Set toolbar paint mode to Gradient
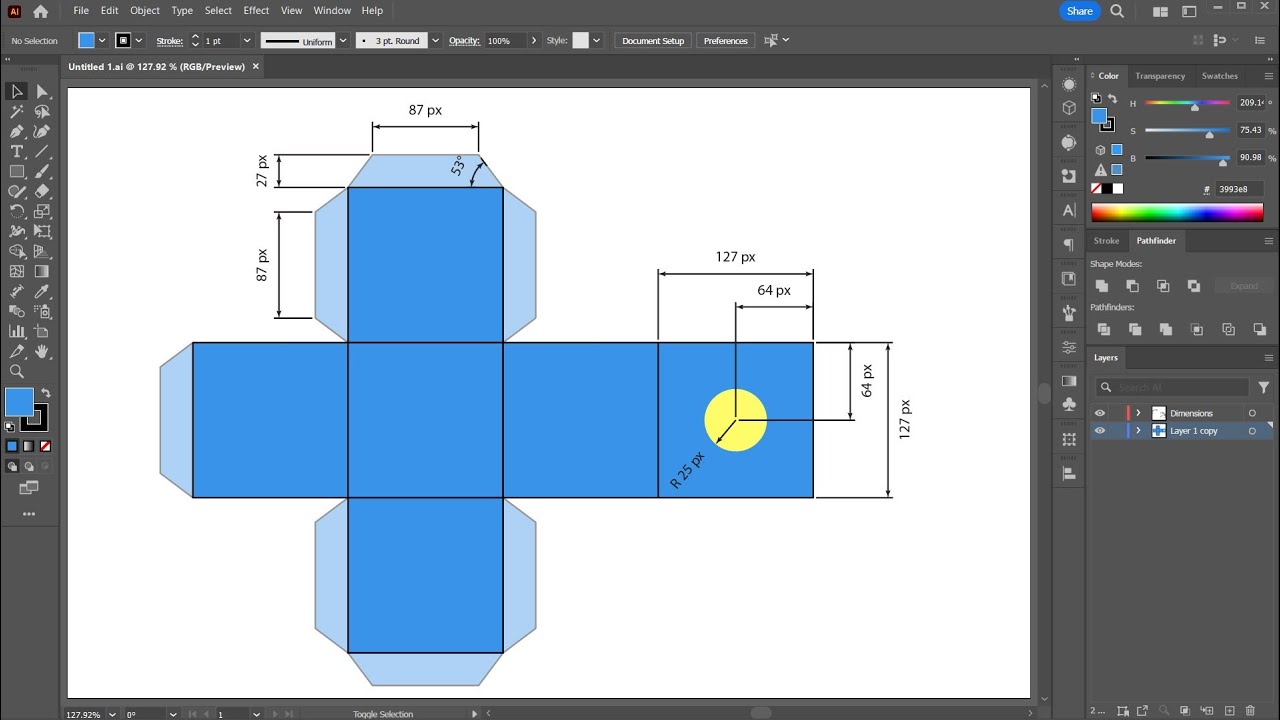The image size is (1280, 720). [x=28, y=446]
